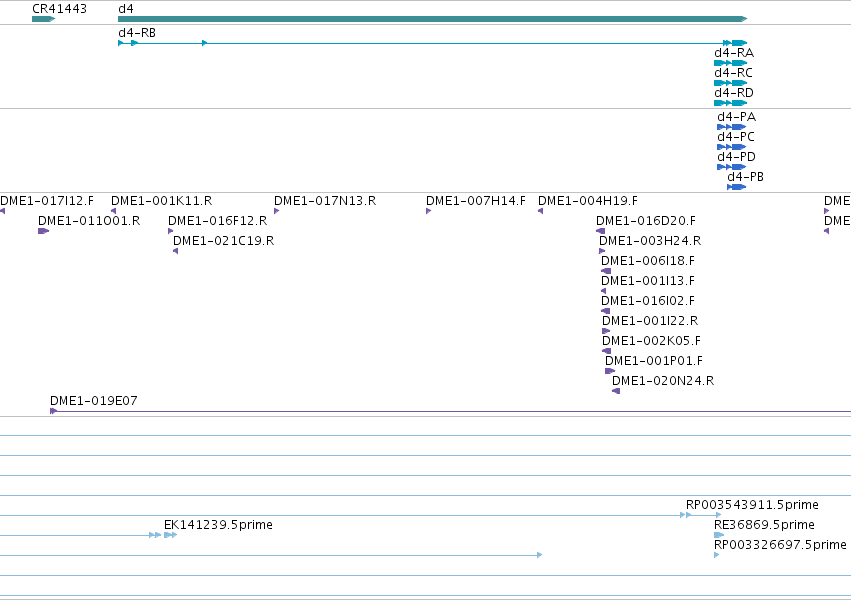Click the DME1-002K05.F label

point(651,341)
